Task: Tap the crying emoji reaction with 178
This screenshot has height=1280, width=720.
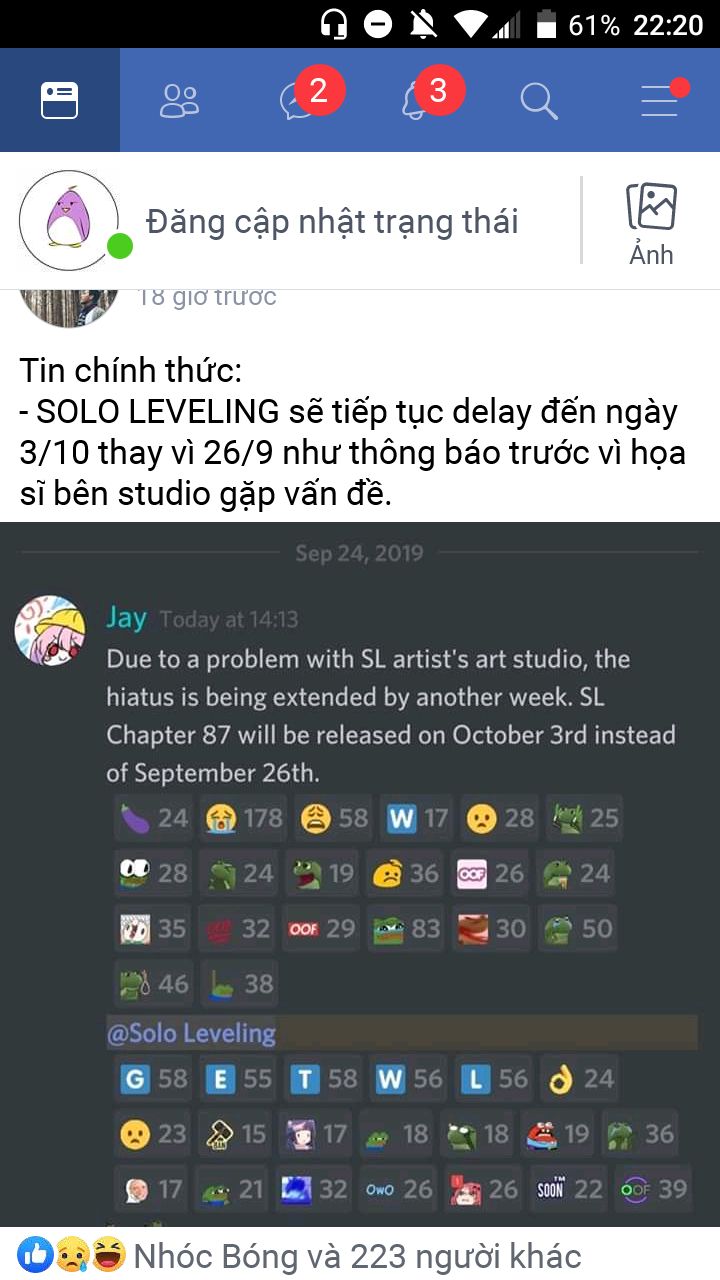Action: coord(243,818)
